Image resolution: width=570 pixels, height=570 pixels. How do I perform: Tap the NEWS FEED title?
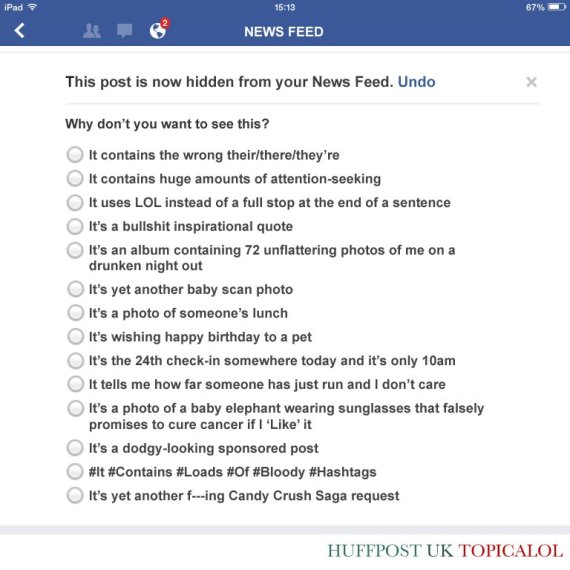284,32
